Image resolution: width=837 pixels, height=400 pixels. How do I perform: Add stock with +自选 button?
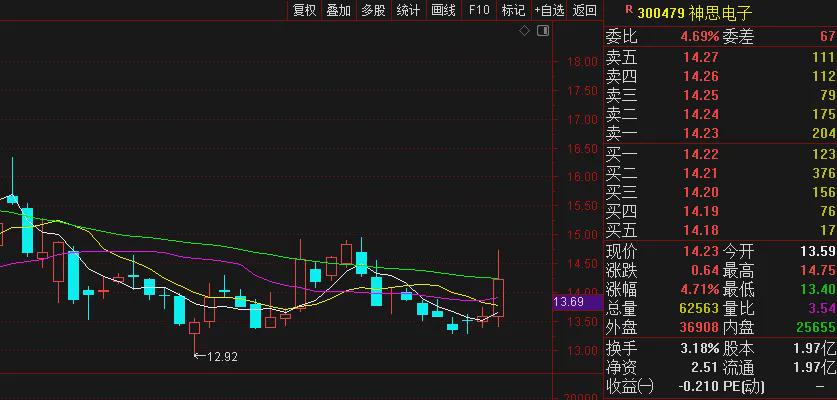coord(549,10)
